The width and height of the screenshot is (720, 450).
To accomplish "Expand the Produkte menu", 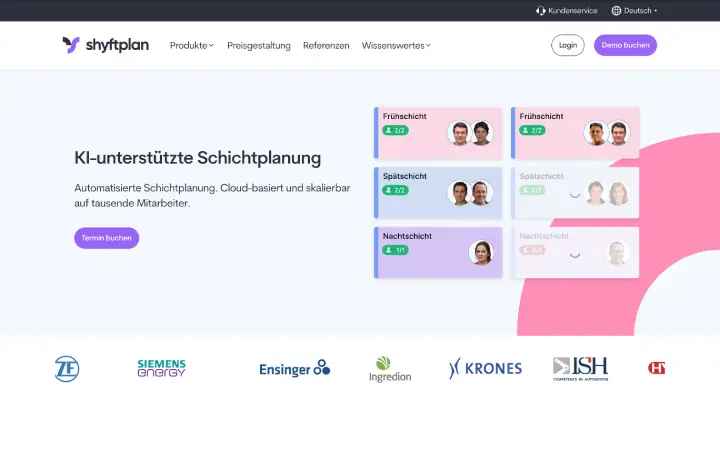I will click(192, 45).
